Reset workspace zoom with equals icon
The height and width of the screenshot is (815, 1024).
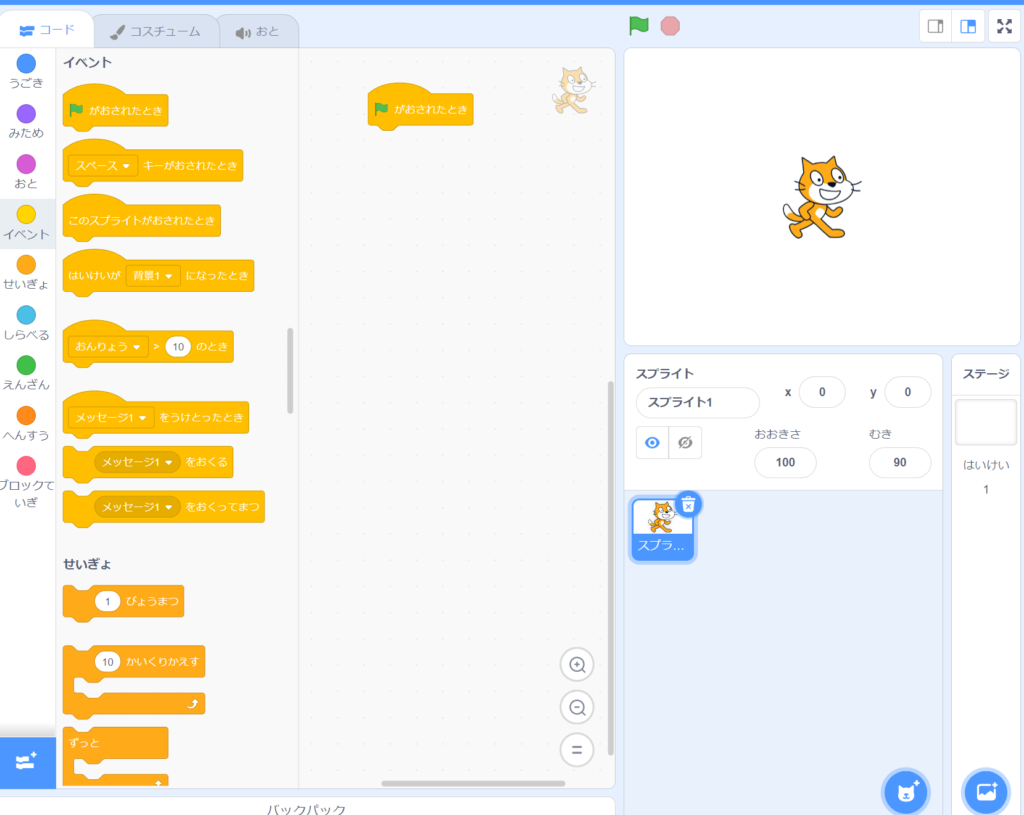tap(577, 749)
